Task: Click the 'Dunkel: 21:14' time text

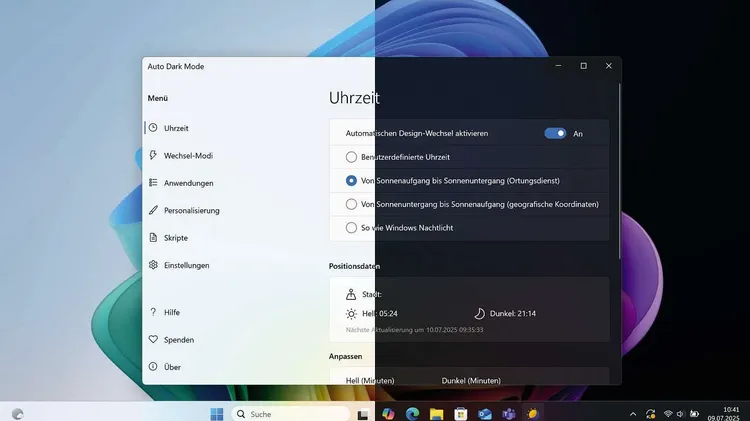Action: click(513, 314)
